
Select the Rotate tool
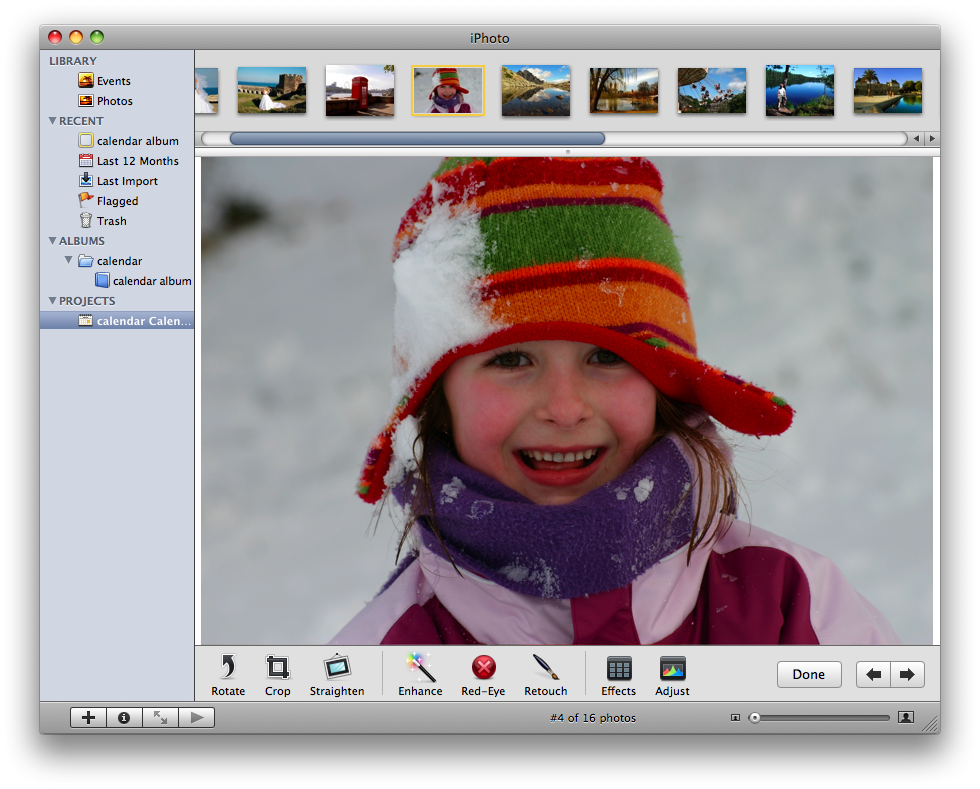coord(228,674)
